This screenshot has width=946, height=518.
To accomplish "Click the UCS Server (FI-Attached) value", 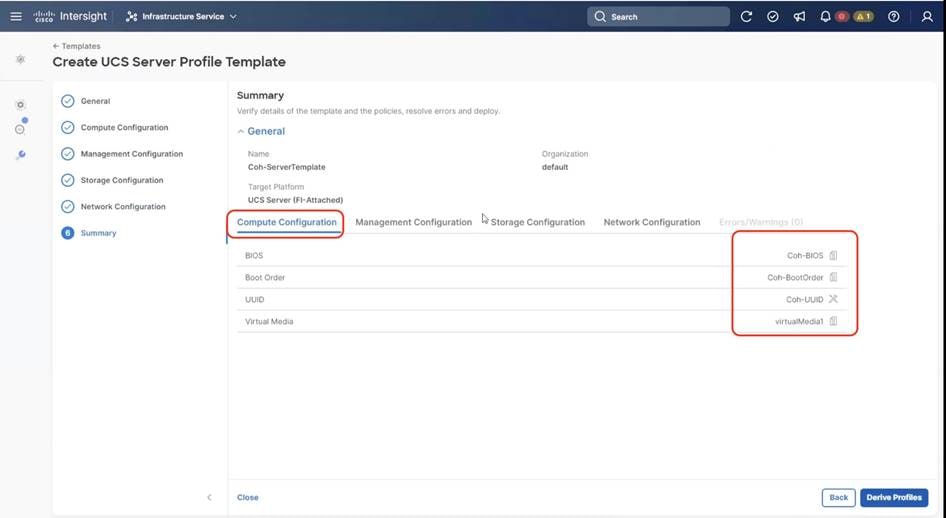I will [x=295, y=200].
